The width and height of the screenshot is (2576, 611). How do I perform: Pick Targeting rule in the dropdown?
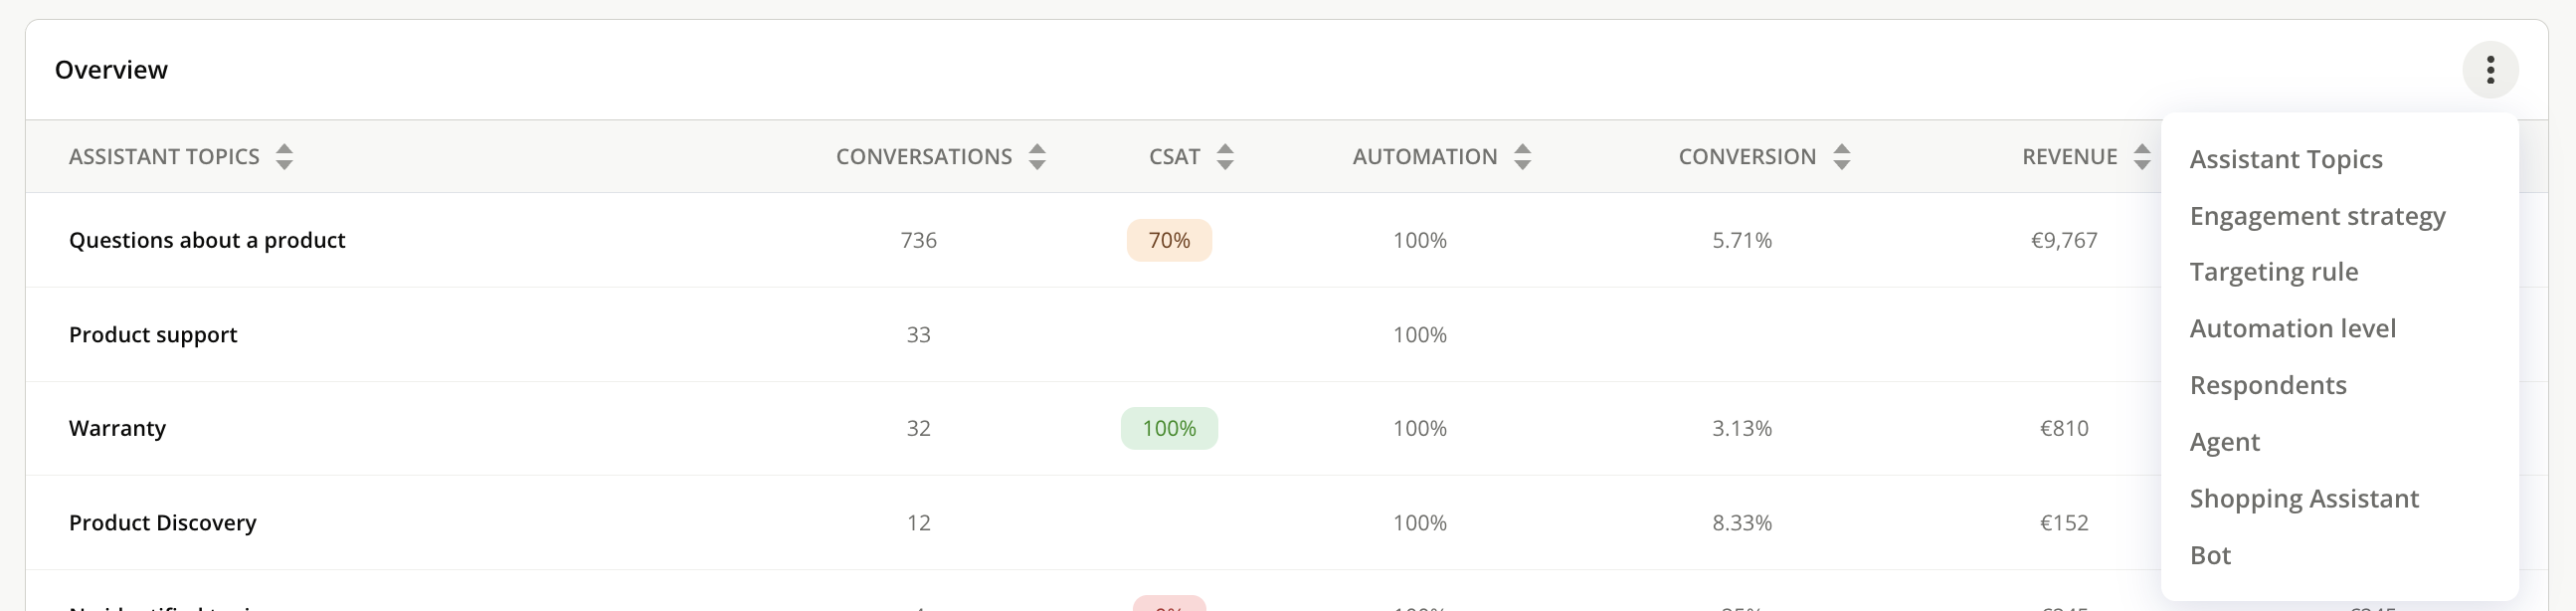click(x=2273, y=272)
